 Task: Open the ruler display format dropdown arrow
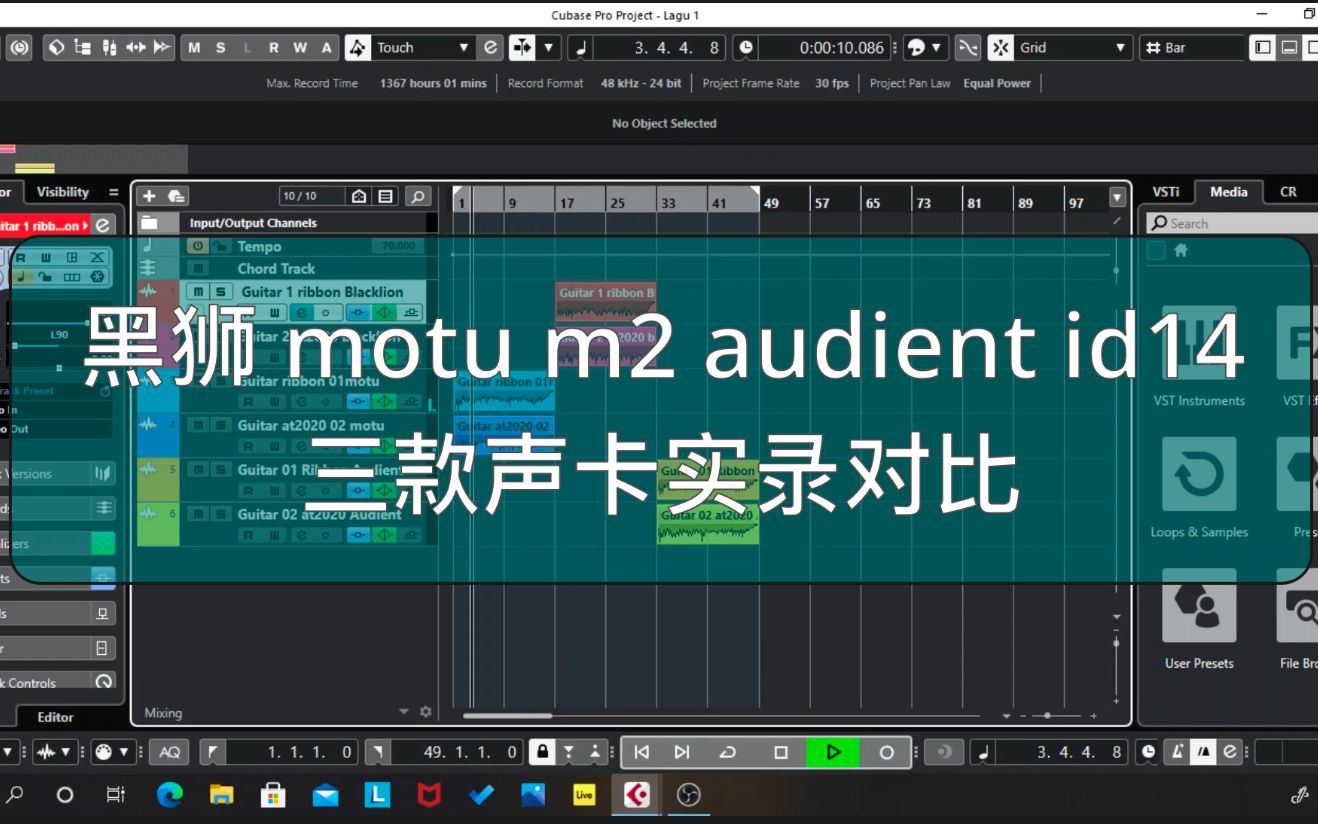click(x=1118, y=197)
